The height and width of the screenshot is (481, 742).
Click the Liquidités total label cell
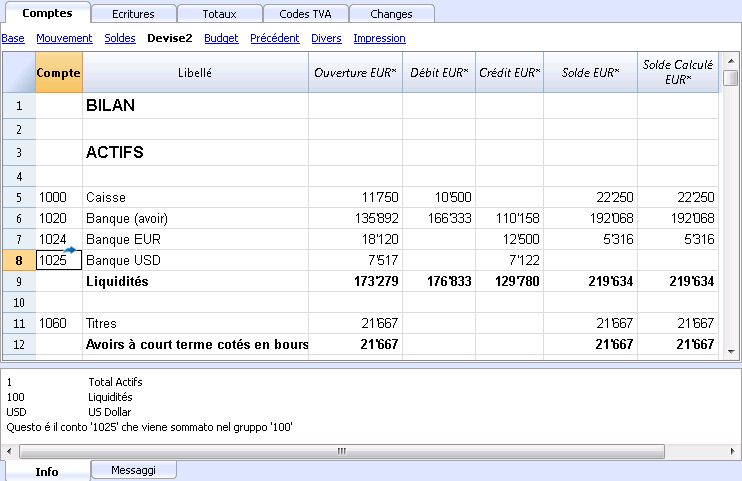tap(195, 281)
